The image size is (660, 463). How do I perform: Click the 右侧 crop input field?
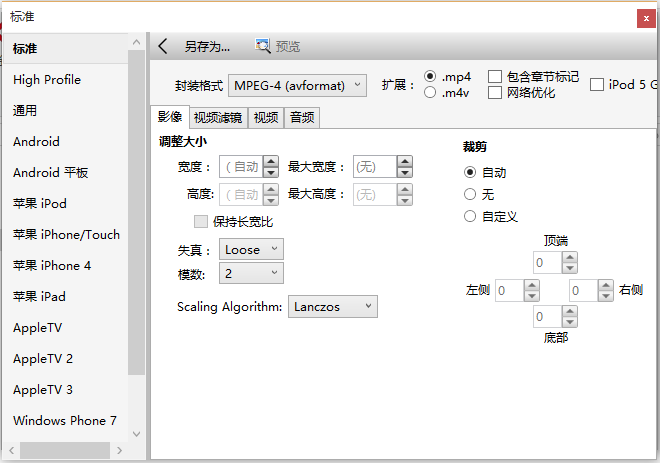tap(583, 290)
